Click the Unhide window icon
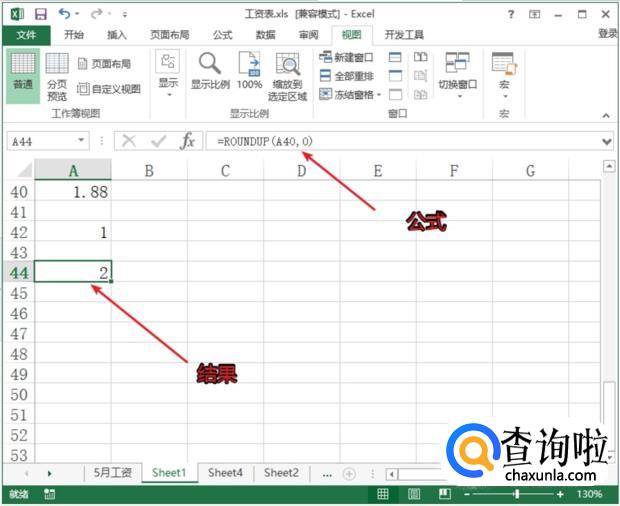This screenshot has height=506, width=620. click(x=395, y=94)
